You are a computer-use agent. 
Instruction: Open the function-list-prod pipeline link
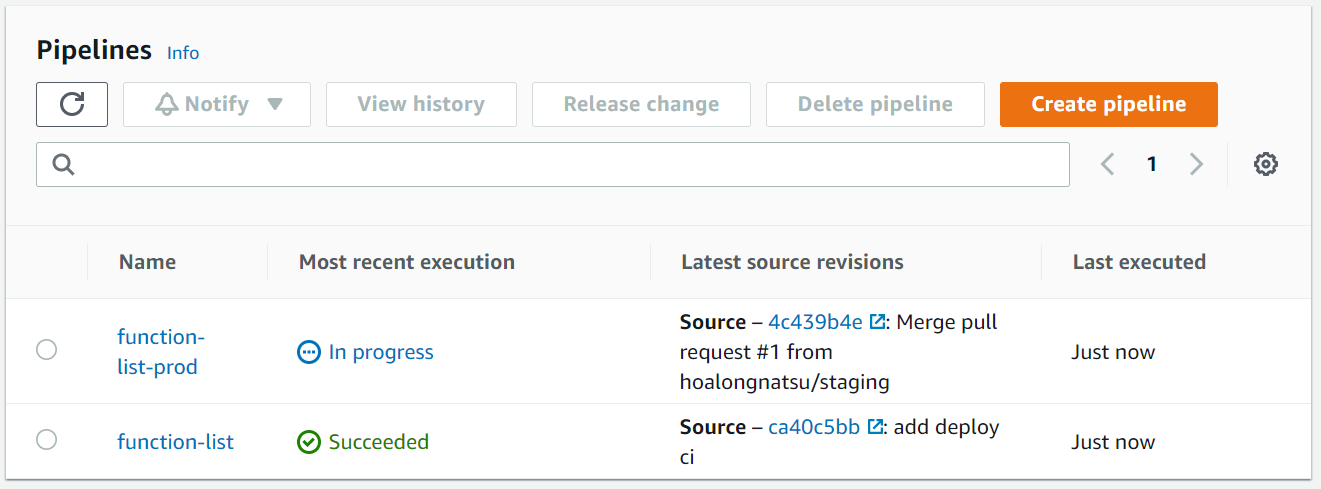157,351
